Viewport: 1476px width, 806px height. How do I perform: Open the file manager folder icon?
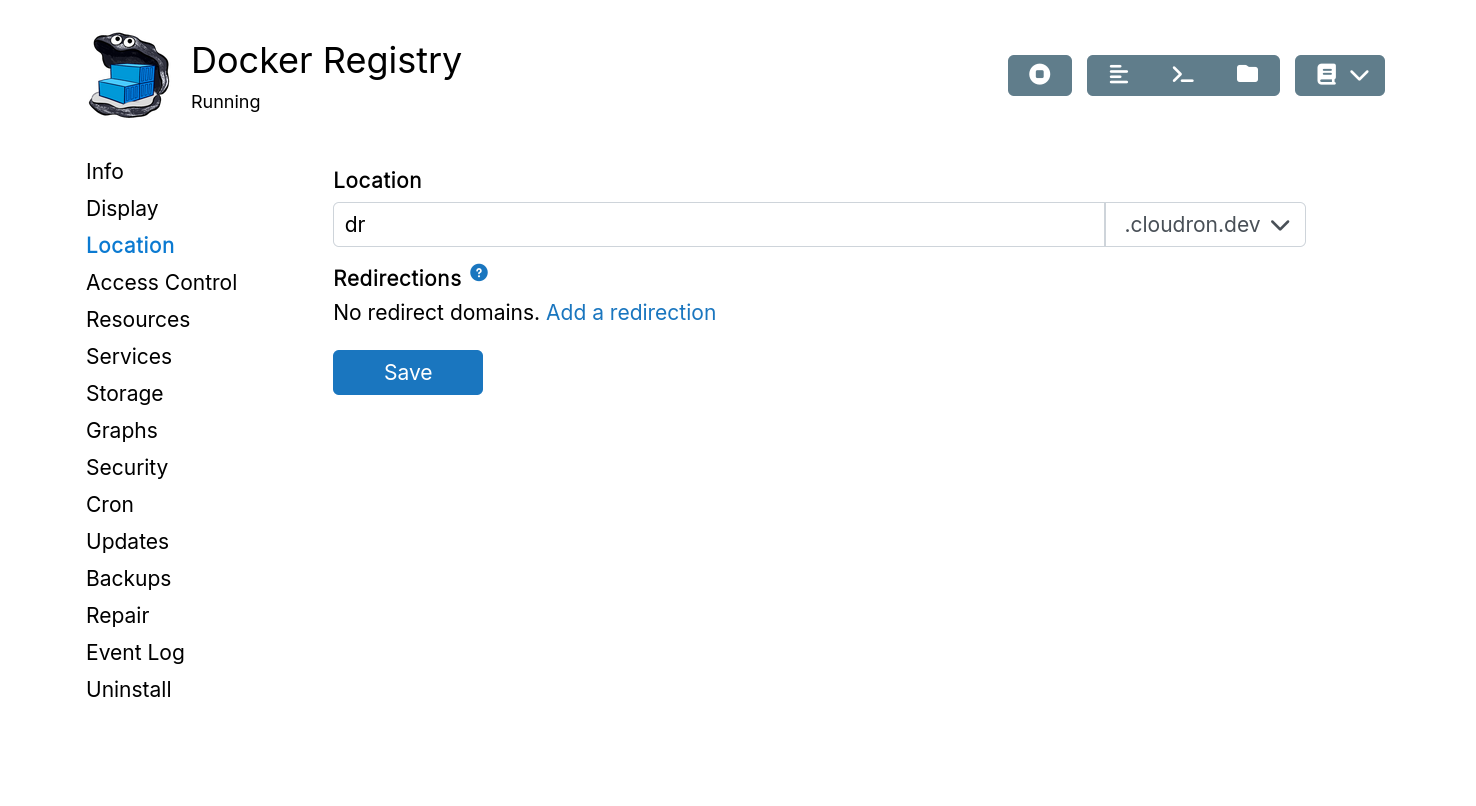coord(1247,75)
